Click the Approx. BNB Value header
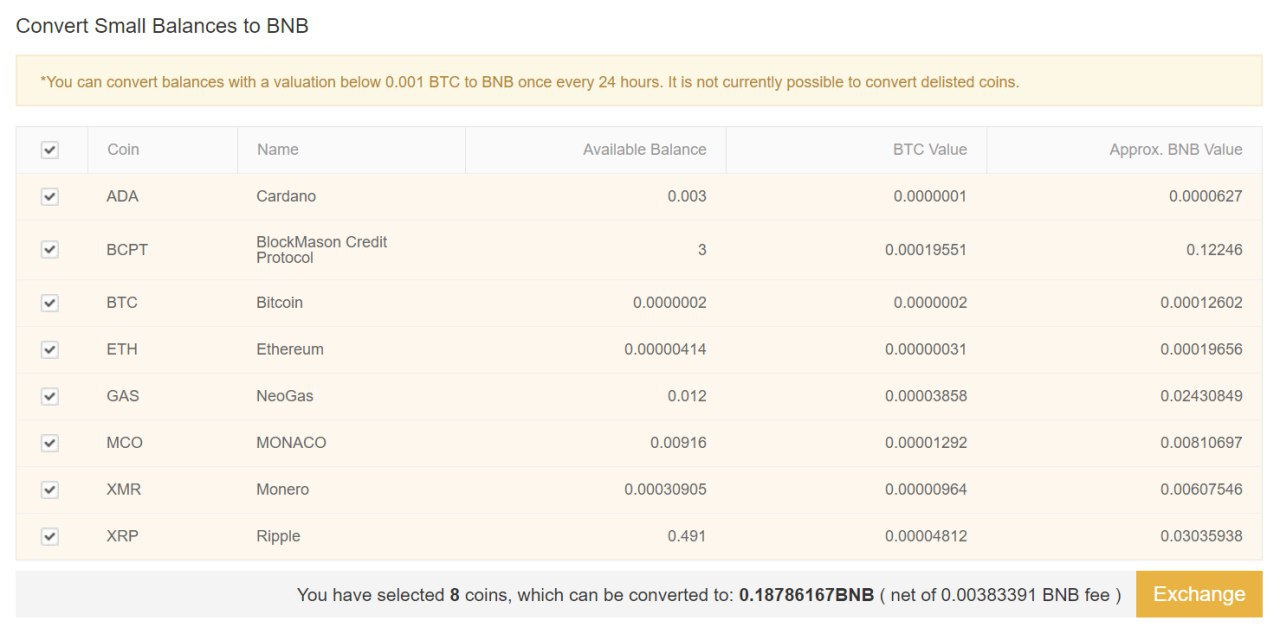 (1175, 150)
